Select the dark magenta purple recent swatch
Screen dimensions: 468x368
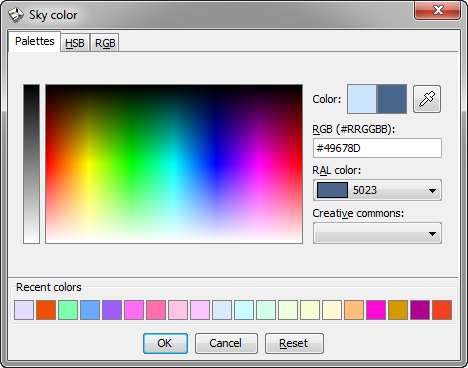pyautogui.click(x=420, y=310)
